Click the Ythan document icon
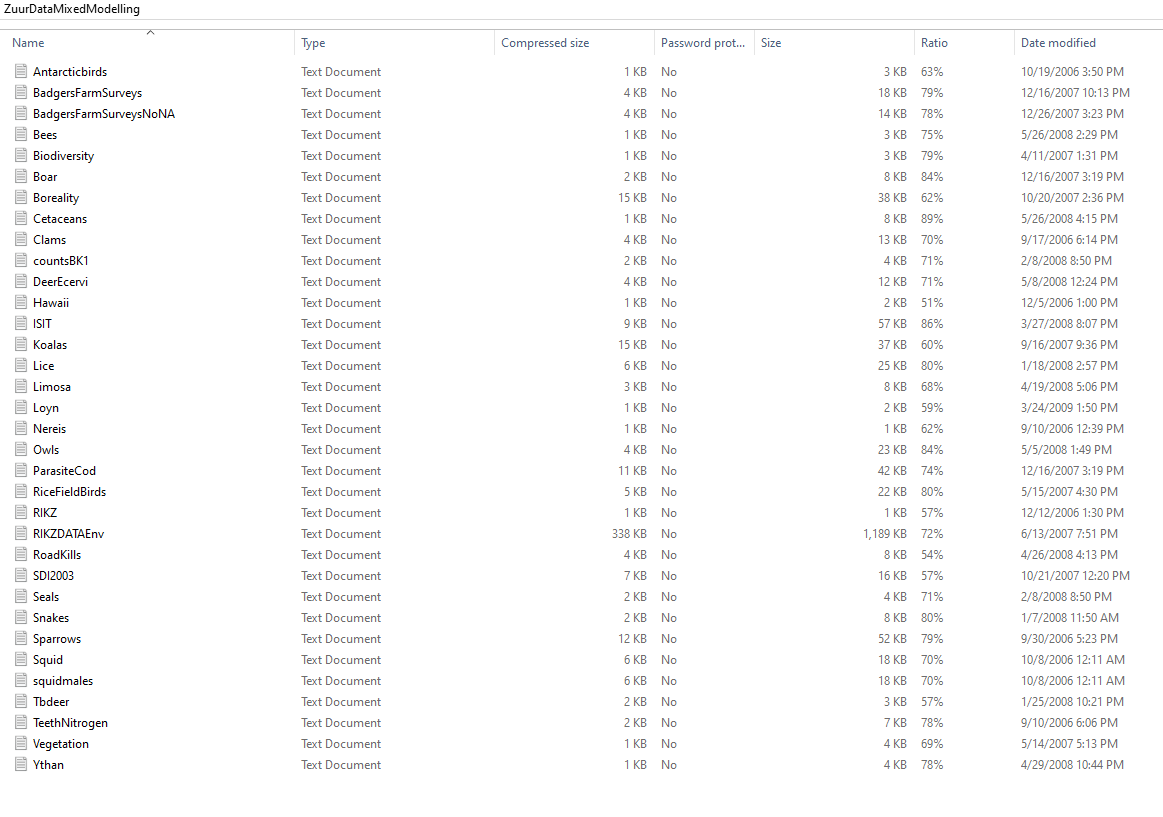 tap(20, 765)
